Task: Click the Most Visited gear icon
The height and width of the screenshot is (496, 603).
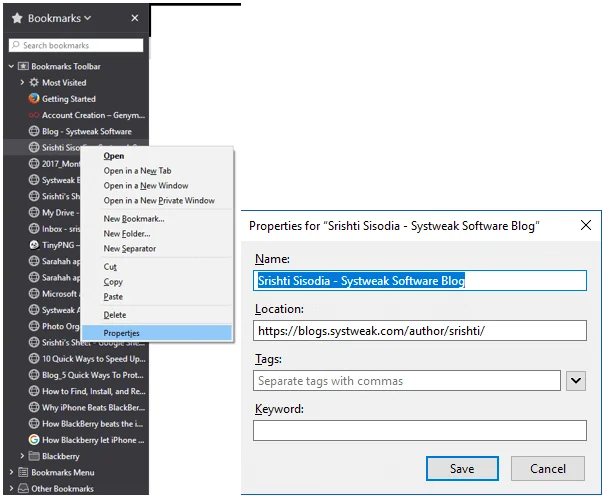Action: click(x=34, y=83)
